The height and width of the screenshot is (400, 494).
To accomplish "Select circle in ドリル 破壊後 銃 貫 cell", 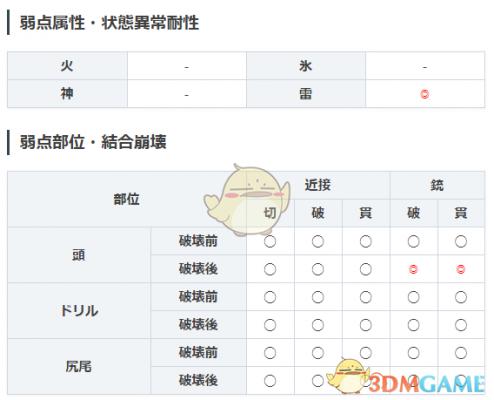I will point(461,325).
